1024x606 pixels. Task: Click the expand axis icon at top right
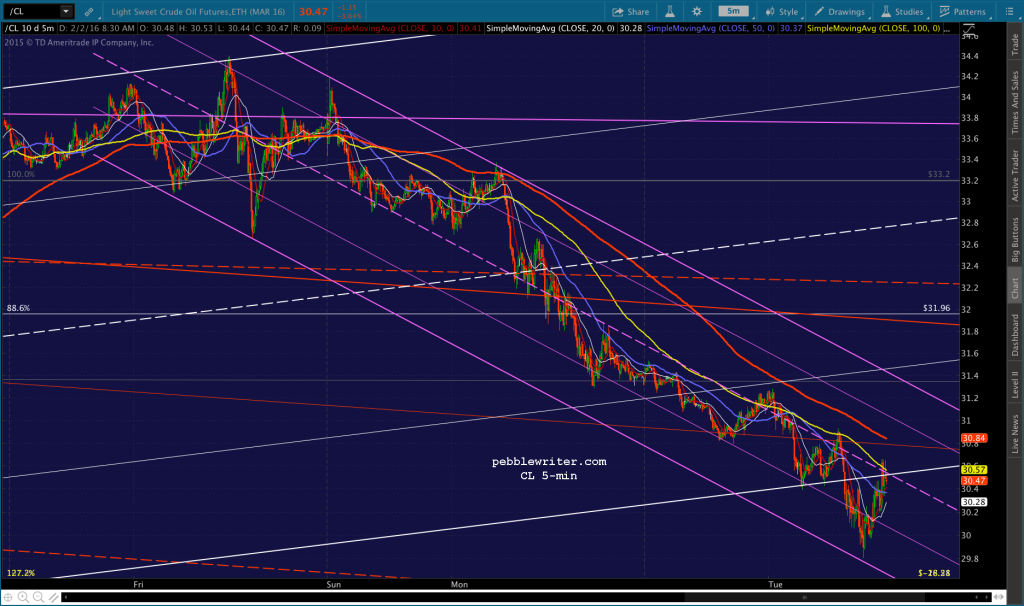pos(968,29)
